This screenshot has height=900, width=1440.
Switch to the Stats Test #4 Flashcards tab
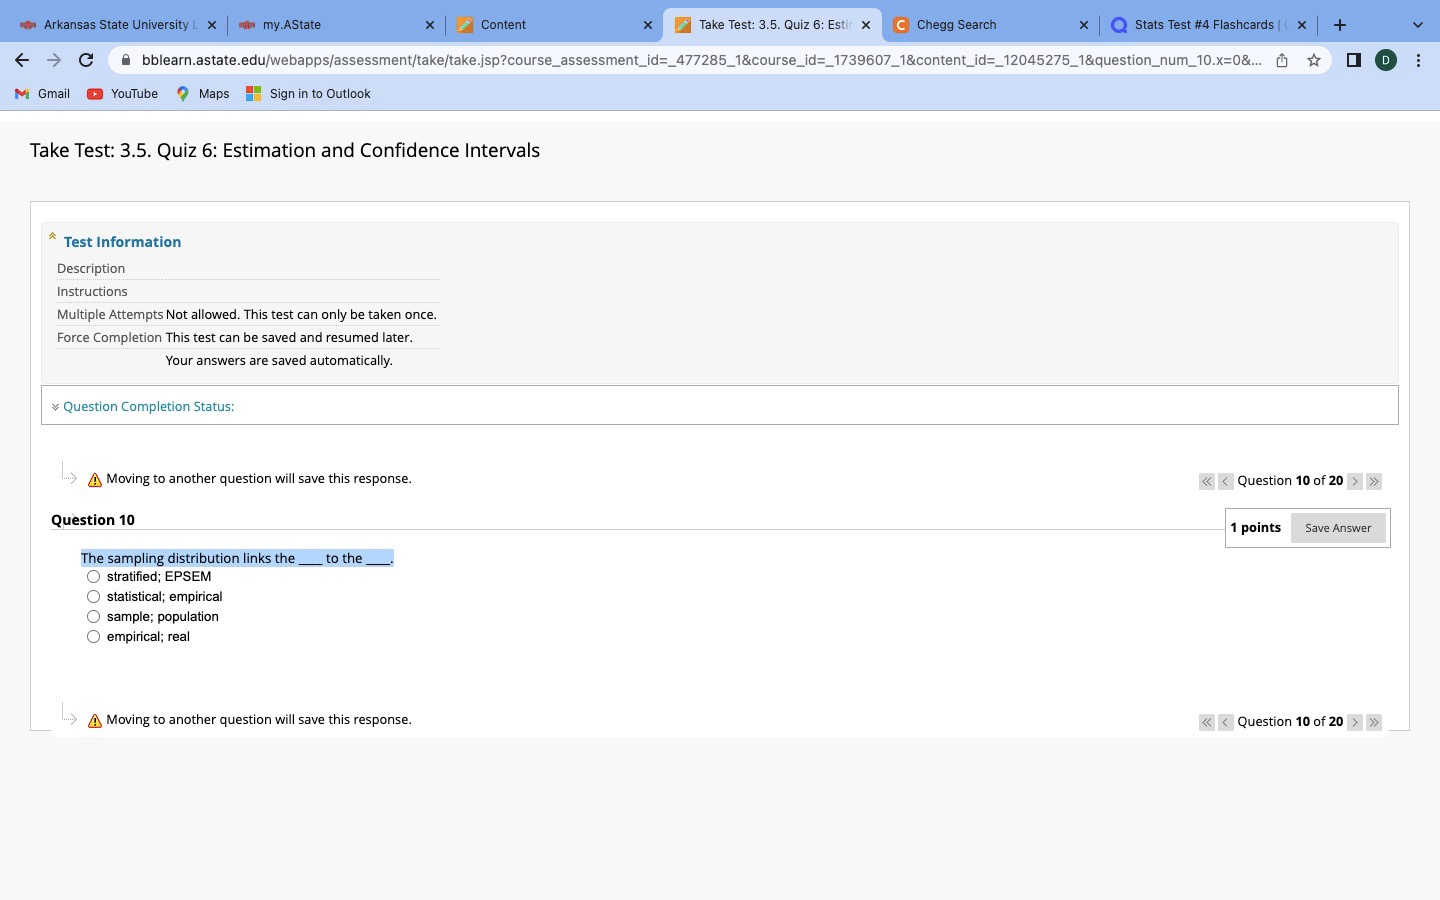[1208, 25]
